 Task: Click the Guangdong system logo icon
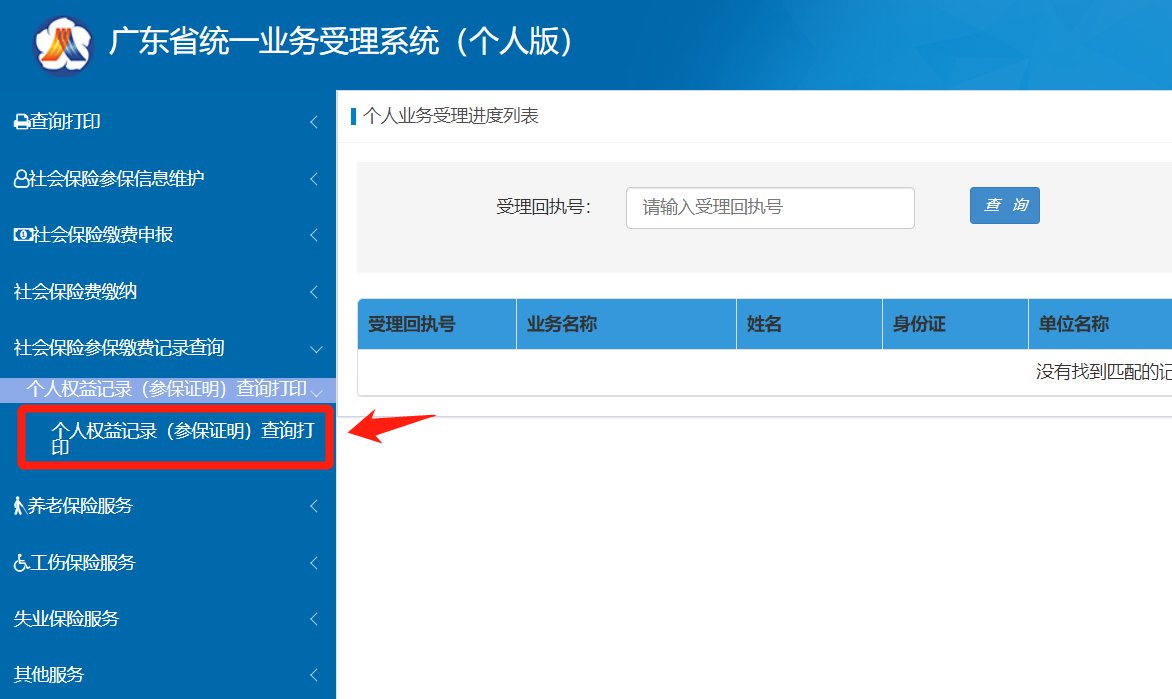[x=62, y=43]
